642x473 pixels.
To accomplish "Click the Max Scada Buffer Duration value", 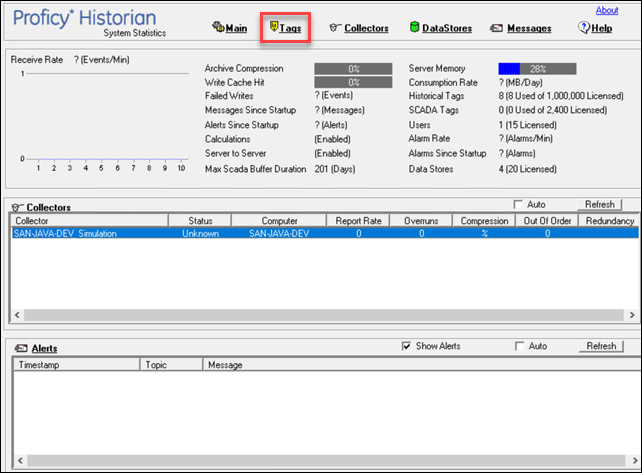I will (x=335, y=169).
